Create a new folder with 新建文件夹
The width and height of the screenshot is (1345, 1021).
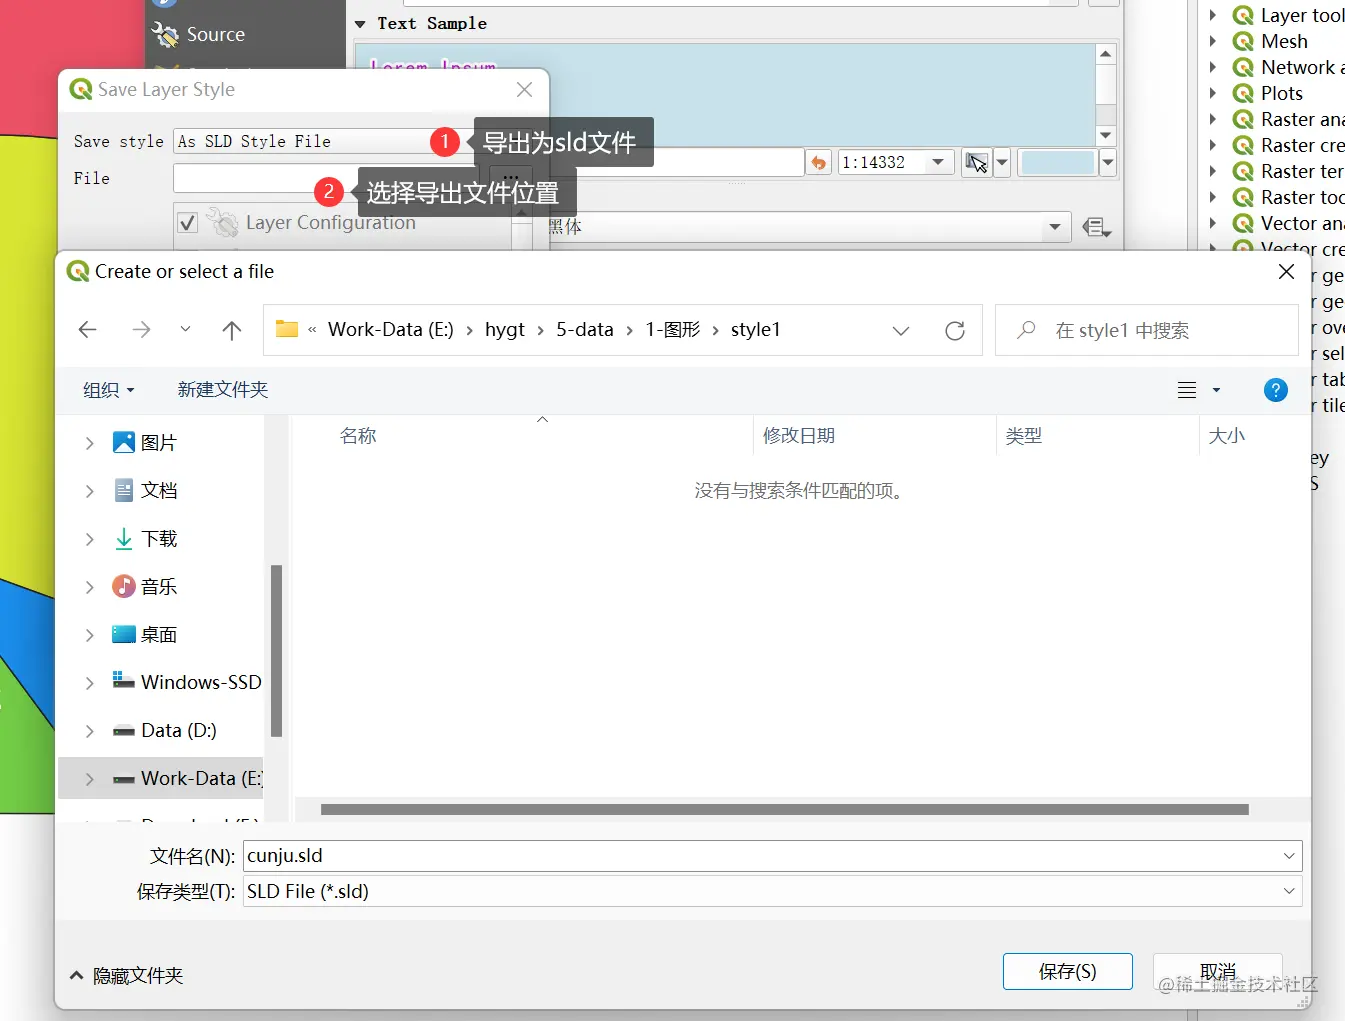(x=223, y=390)
